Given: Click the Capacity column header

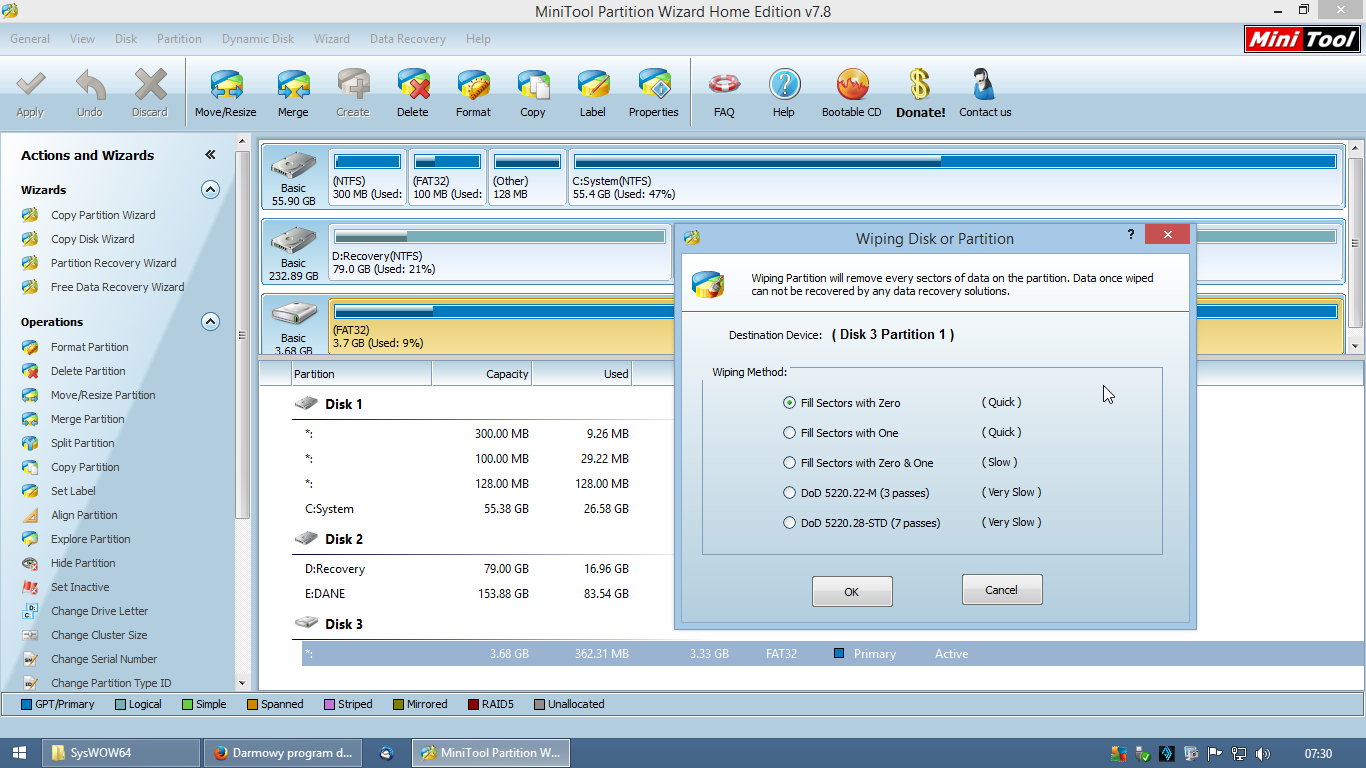Looking at the screenshot, I should 482,374.
